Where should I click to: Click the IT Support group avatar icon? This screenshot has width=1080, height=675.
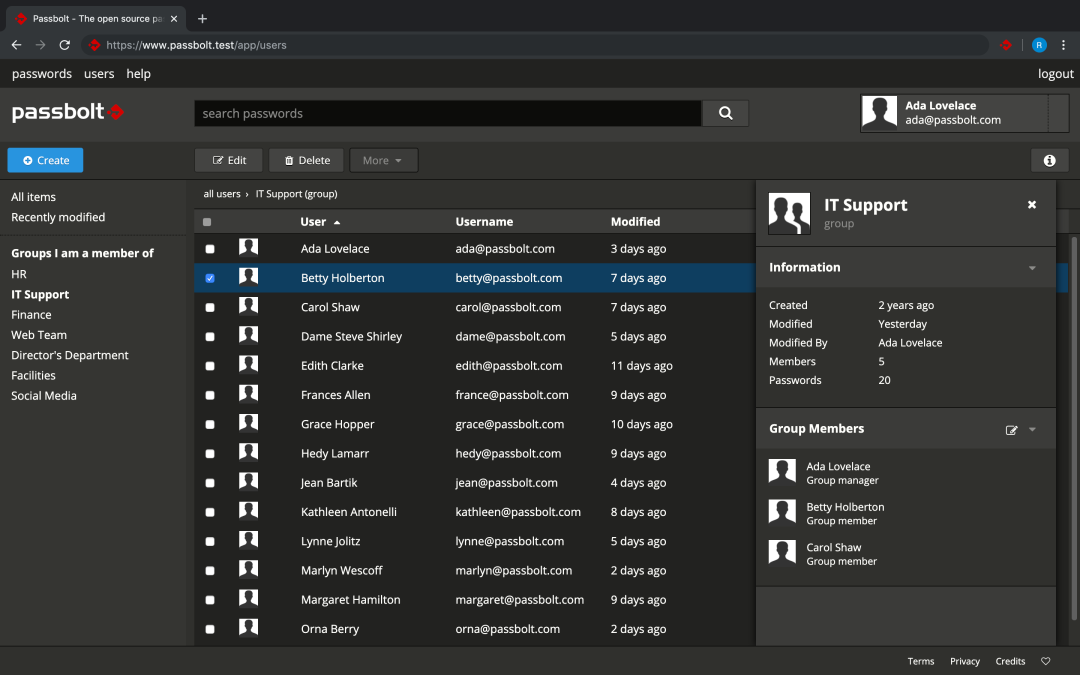coord(789,214)
